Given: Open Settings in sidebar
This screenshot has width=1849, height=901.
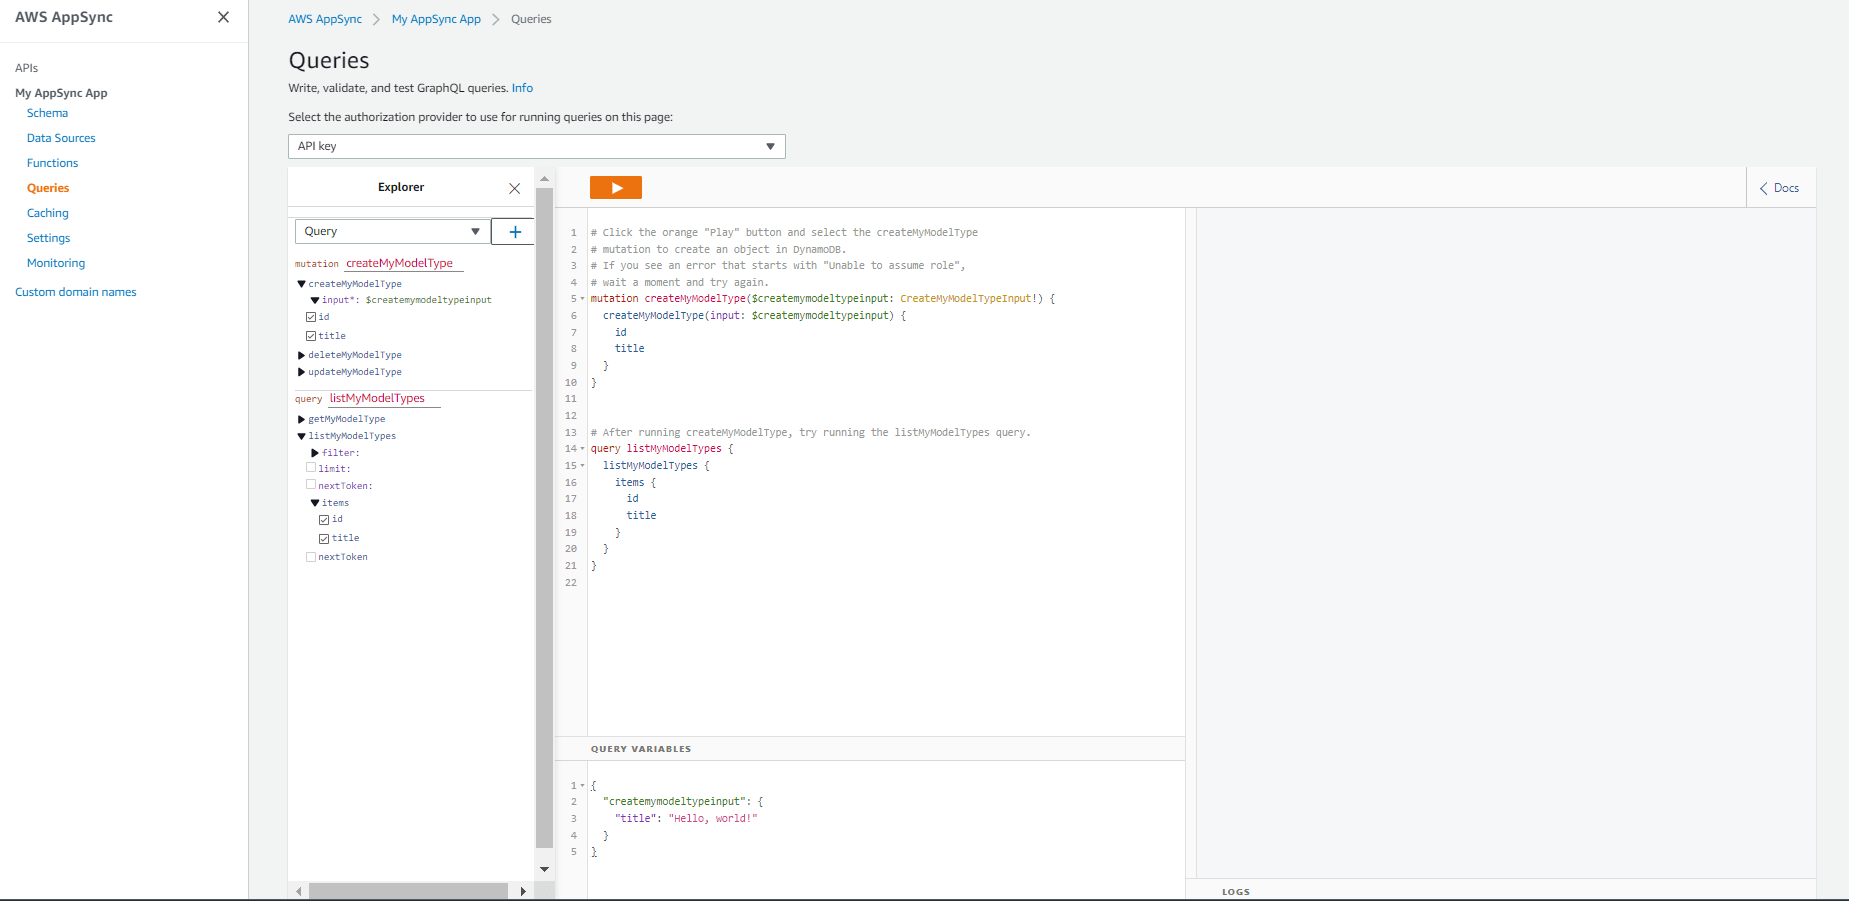Looking at the screenshot, I should [48, 238].
